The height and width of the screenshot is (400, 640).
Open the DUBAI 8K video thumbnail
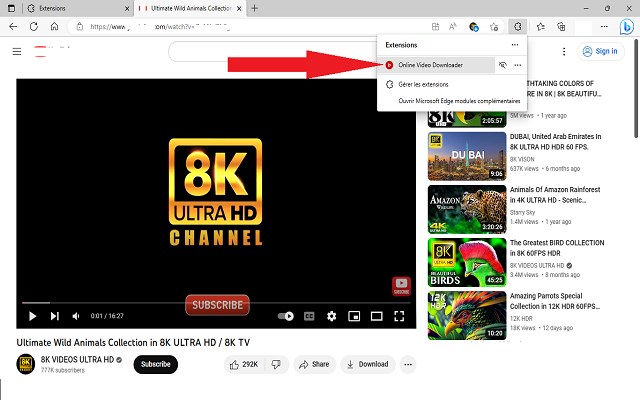[467, 156]
